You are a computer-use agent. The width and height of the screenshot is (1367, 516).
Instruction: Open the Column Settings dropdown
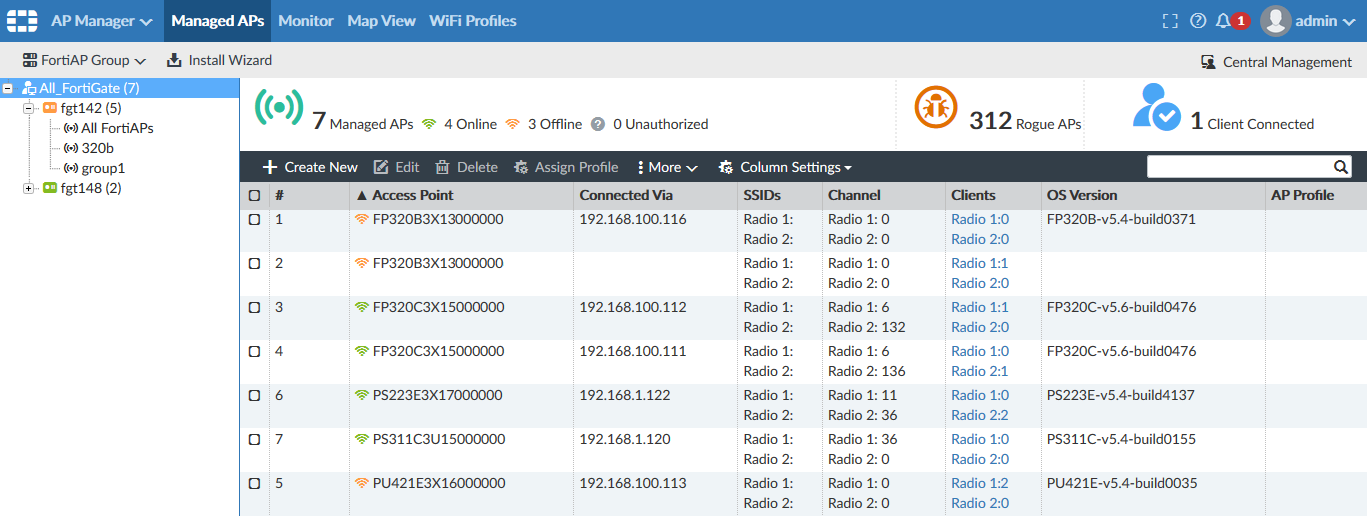[786, 167]
